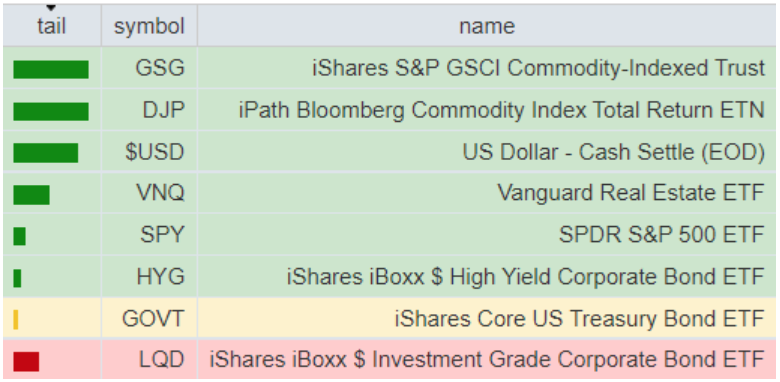Viewport: 780px width, 382px height.
Task: Select the GSG green tail bar
Action: point(51,70)
